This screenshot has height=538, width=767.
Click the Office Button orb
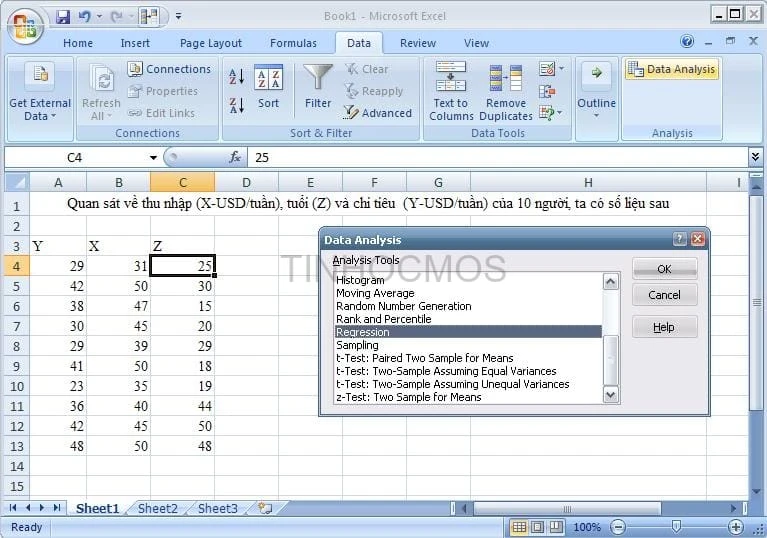(x=25, y=26)
